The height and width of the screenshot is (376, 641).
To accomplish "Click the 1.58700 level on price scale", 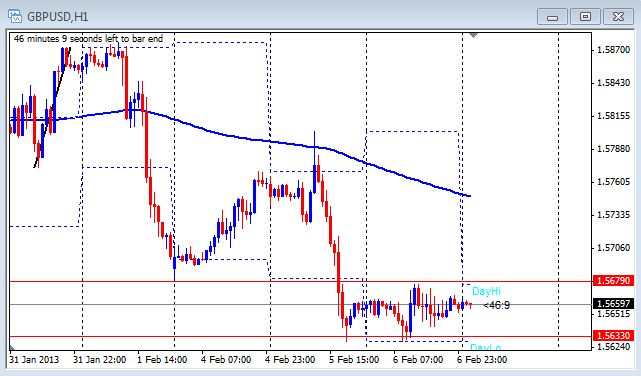I will (x=614, y=50).
